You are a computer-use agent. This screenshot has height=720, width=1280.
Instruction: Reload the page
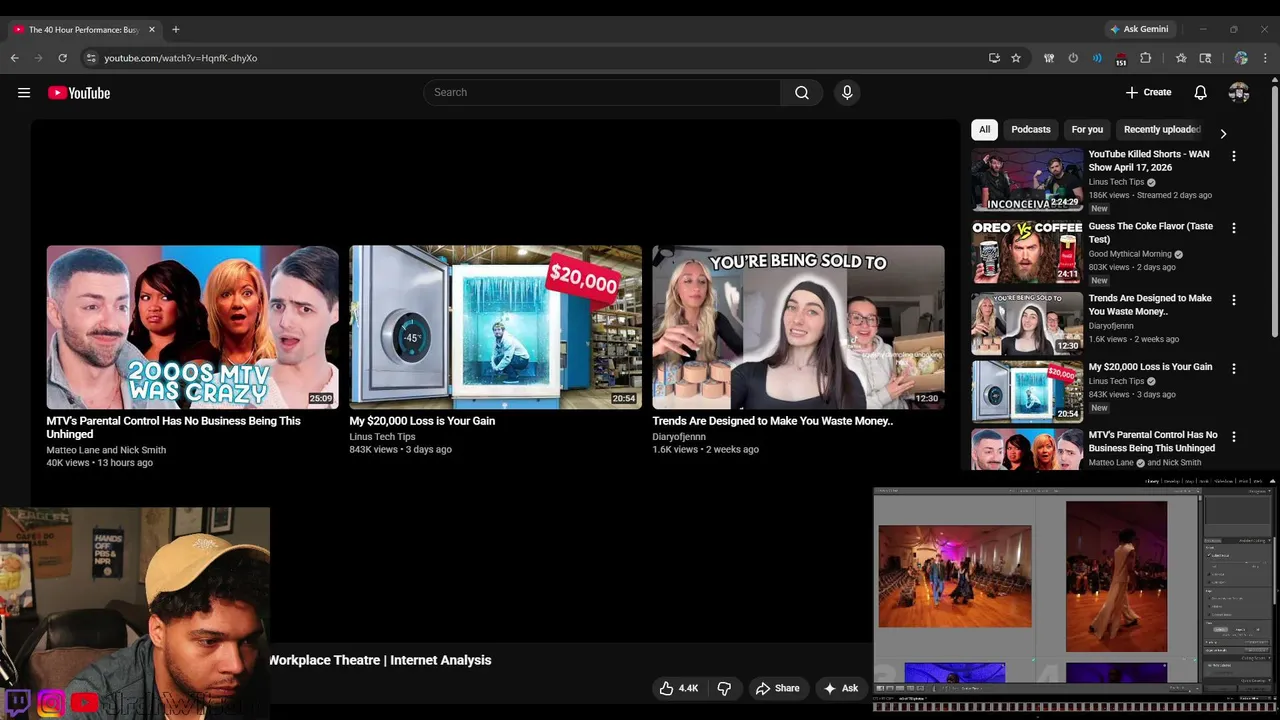tap(62, 58)
